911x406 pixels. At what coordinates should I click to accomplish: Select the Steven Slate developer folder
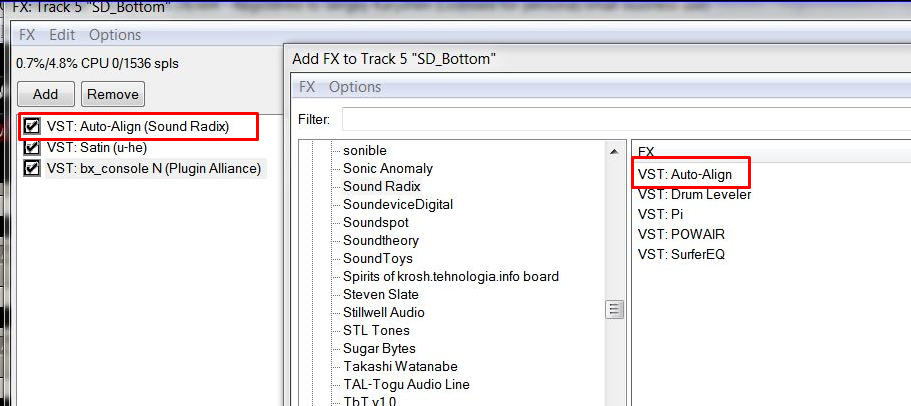tap(380, 294)
